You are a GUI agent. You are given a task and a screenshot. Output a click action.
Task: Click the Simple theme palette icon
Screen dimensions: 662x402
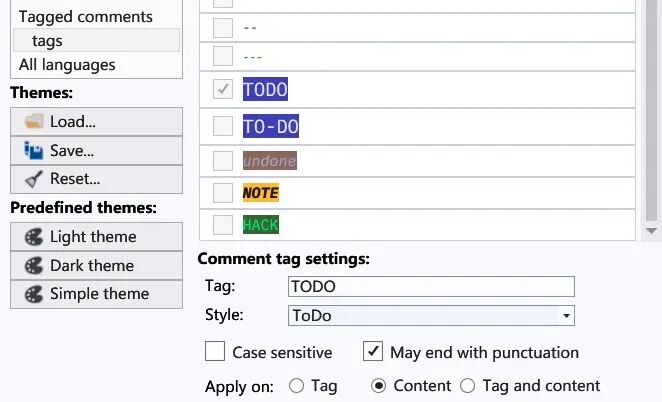(34, 294)
